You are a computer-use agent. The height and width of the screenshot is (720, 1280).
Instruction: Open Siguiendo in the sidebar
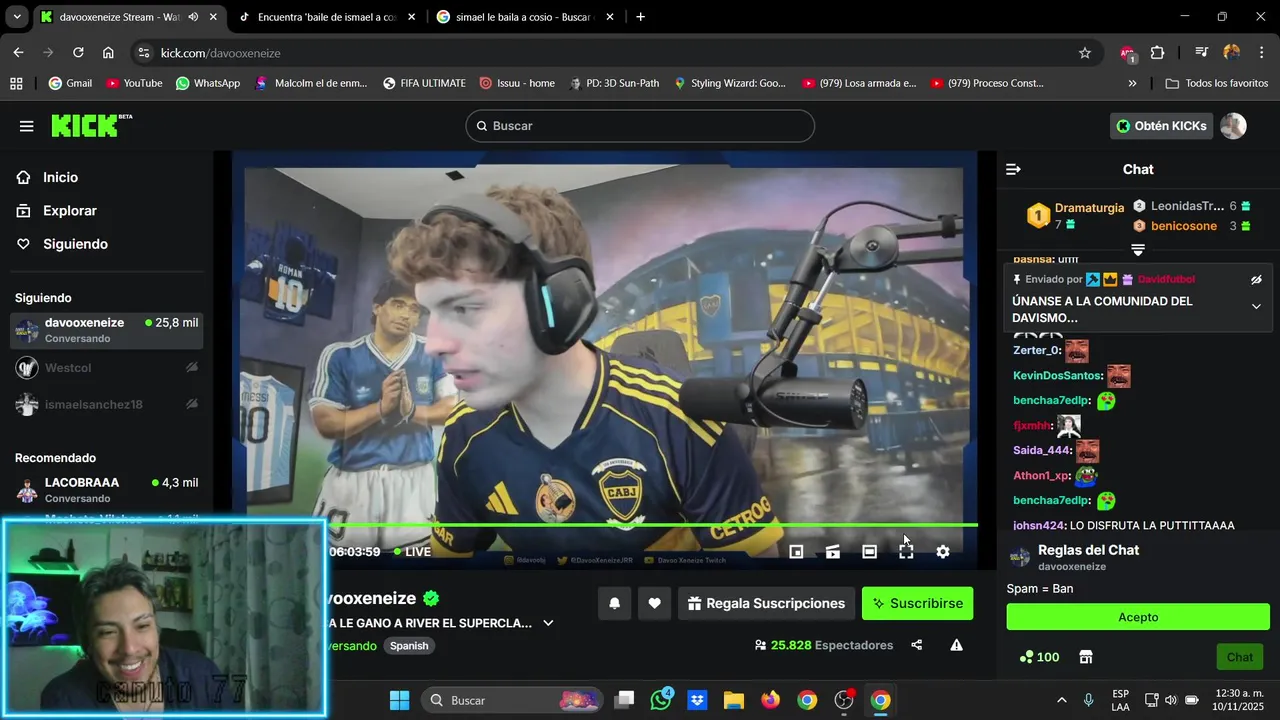pyautogui.click(x=75, y=244)
